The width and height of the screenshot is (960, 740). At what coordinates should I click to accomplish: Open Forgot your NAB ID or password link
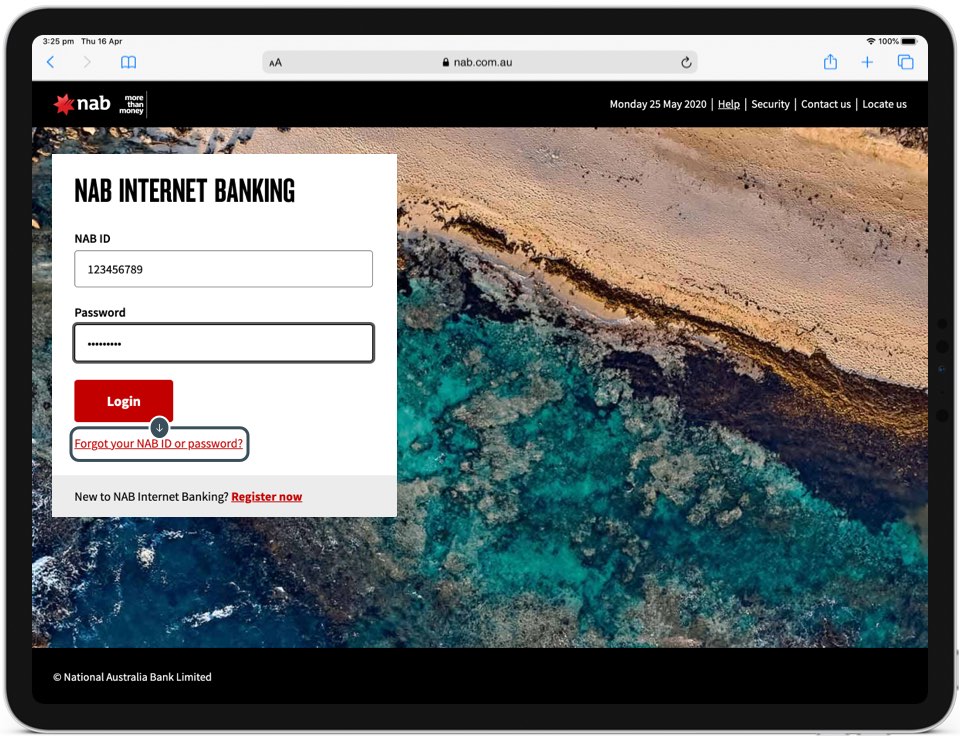(159, 443)
